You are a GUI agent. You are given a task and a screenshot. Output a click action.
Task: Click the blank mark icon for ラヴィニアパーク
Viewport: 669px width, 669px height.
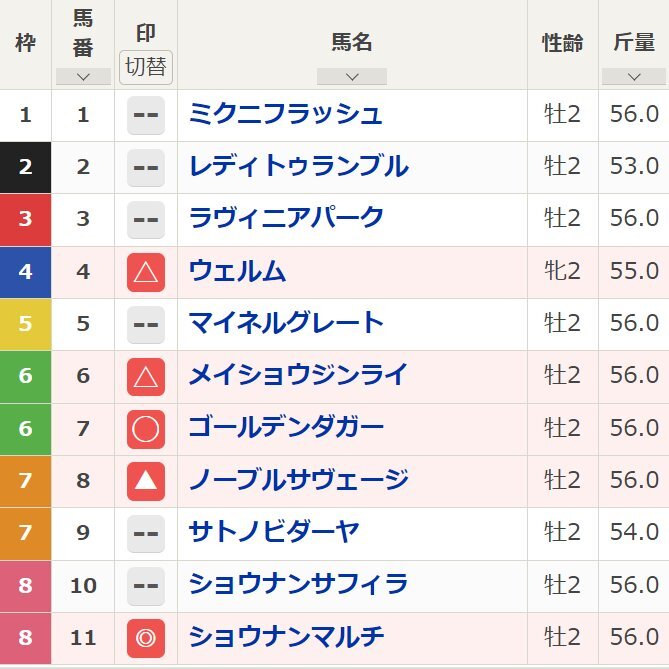pyautogui.click(x=146, y=219)
